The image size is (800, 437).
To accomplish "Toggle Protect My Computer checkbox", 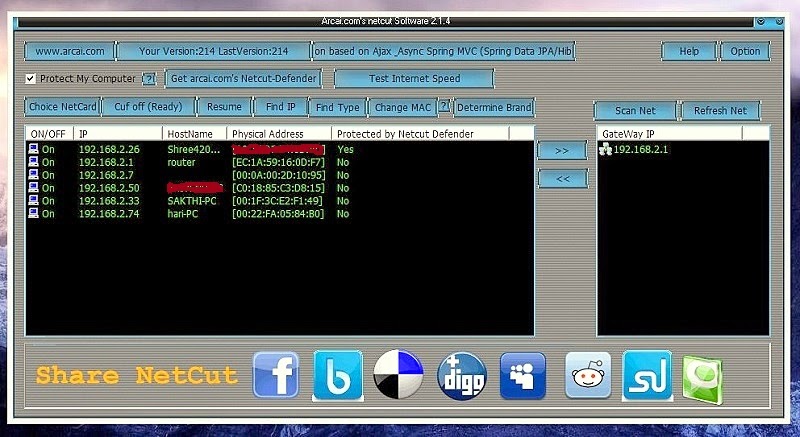I will pos(31,79).
